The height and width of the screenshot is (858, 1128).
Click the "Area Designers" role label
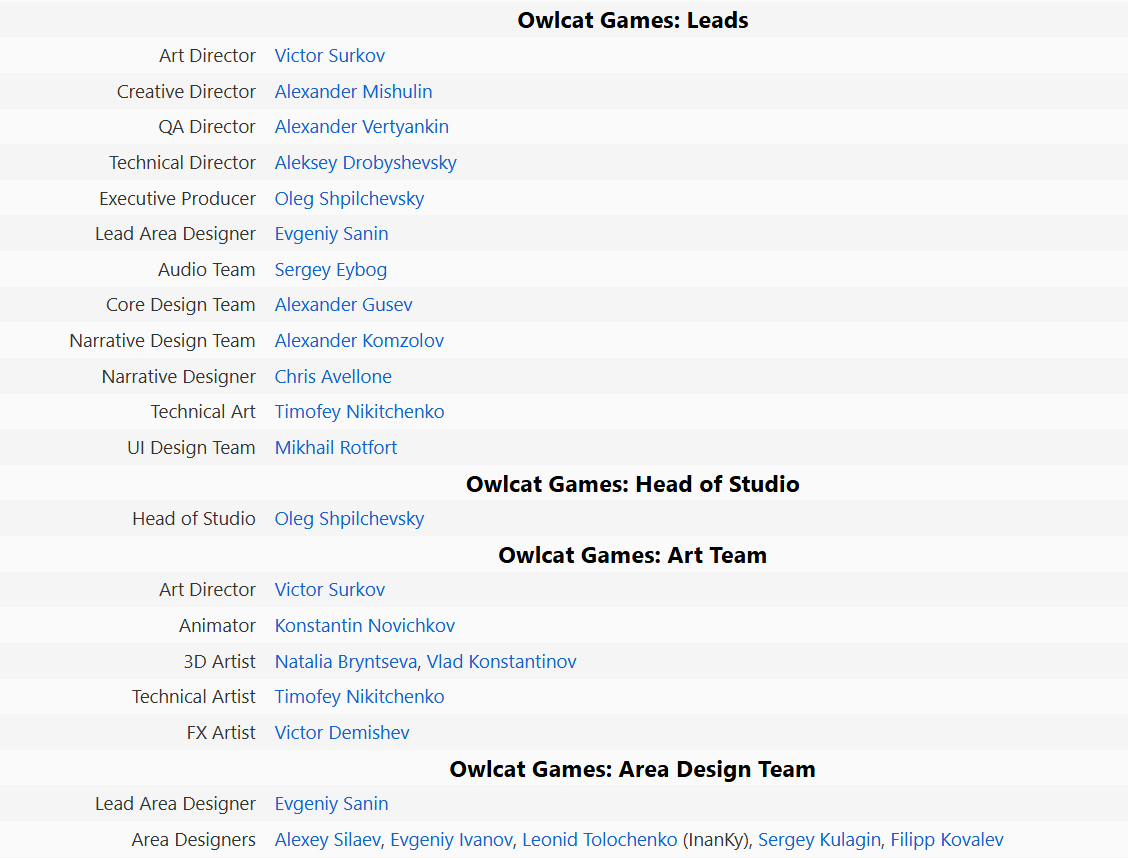[x=194, y=840]
